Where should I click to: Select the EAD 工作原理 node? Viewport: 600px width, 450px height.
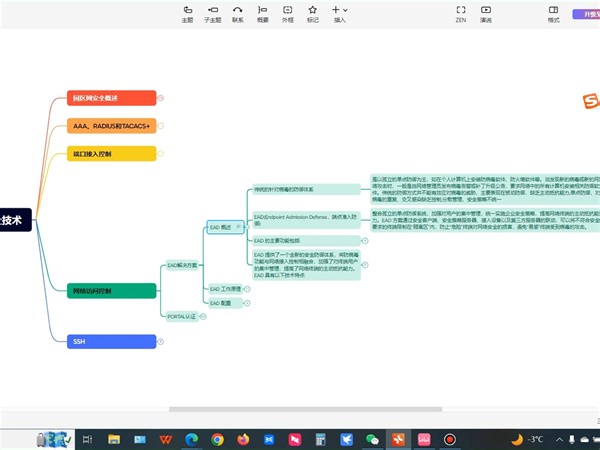point(225,289)
